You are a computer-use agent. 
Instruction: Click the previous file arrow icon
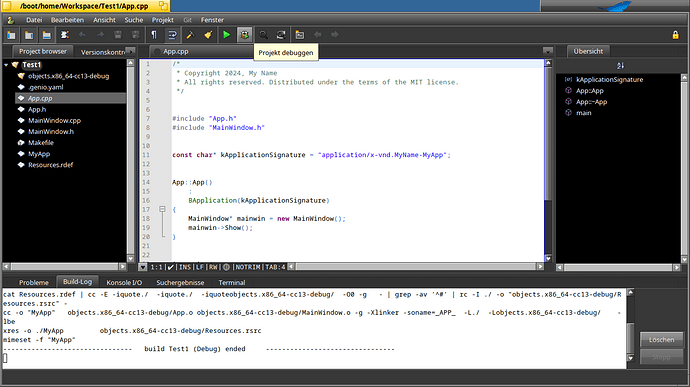317,35
